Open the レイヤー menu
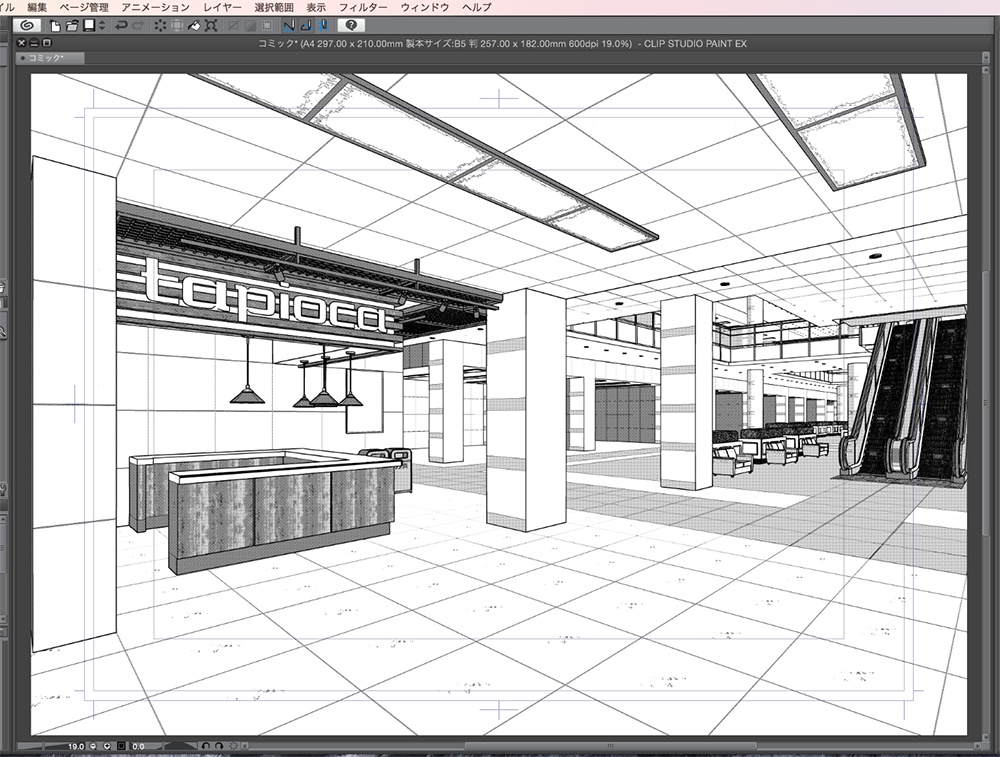 coord(223,8)
